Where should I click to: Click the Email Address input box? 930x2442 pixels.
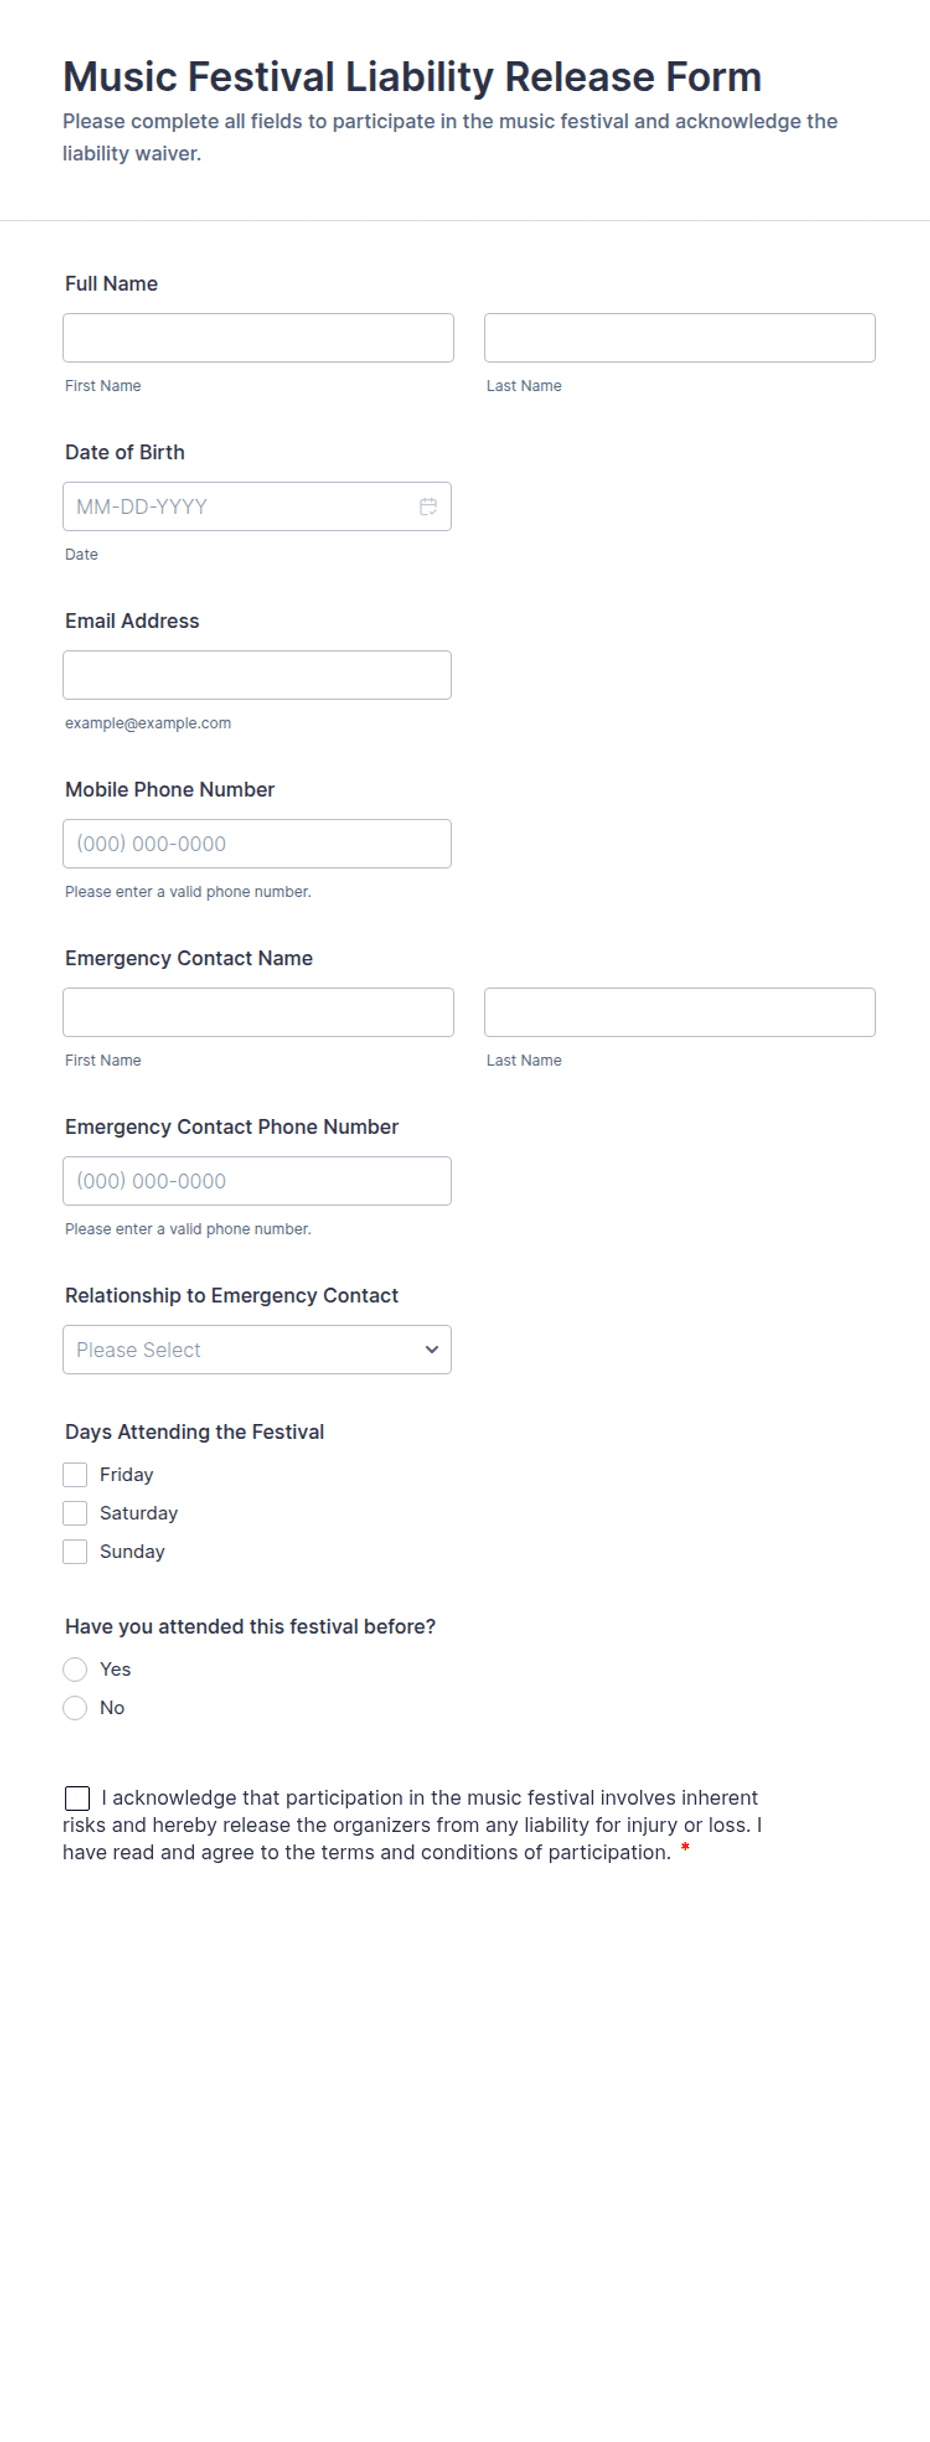click(256, 674)
